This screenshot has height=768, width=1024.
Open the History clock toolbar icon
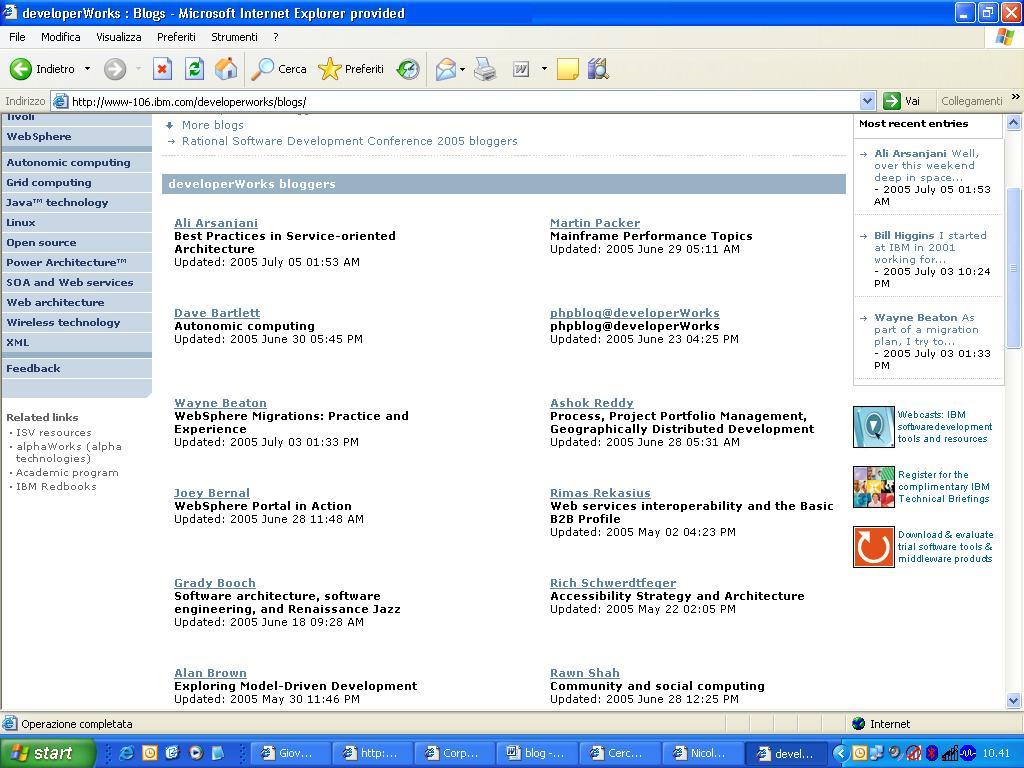[408, 69]
